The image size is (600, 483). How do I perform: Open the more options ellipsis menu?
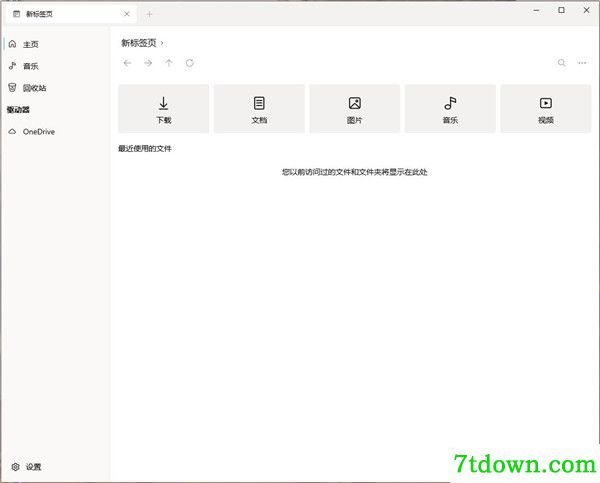[x=582, y=63]
